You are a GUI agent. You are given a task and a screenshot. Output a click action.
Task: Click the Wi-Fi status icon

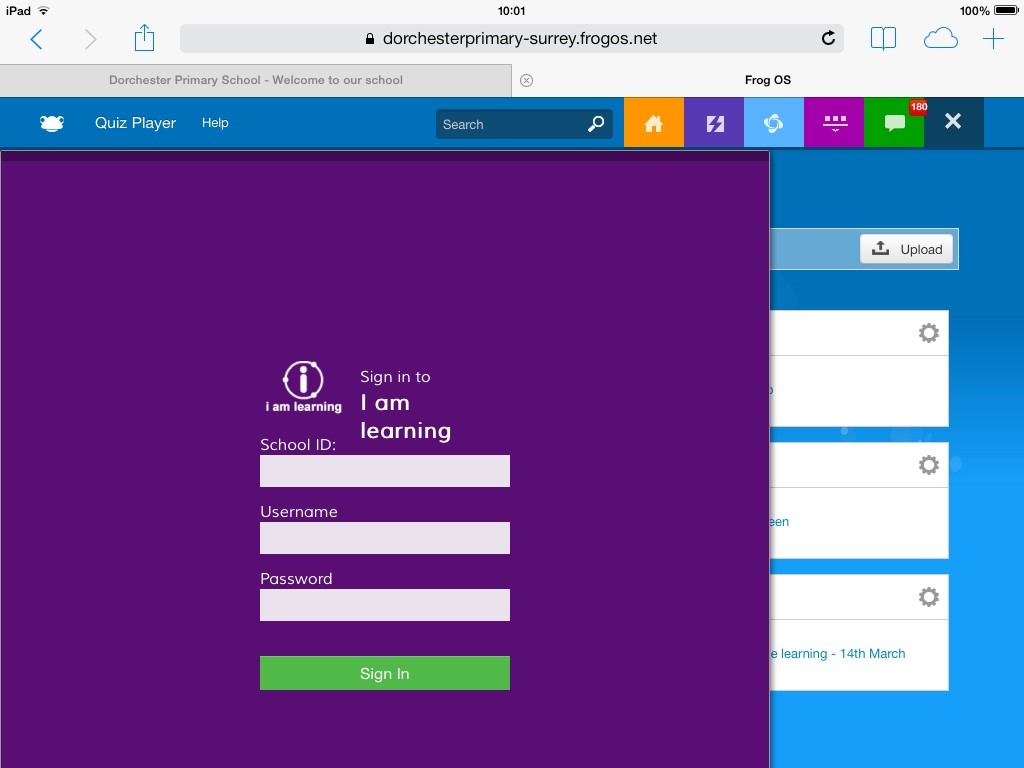click(44, 10)
